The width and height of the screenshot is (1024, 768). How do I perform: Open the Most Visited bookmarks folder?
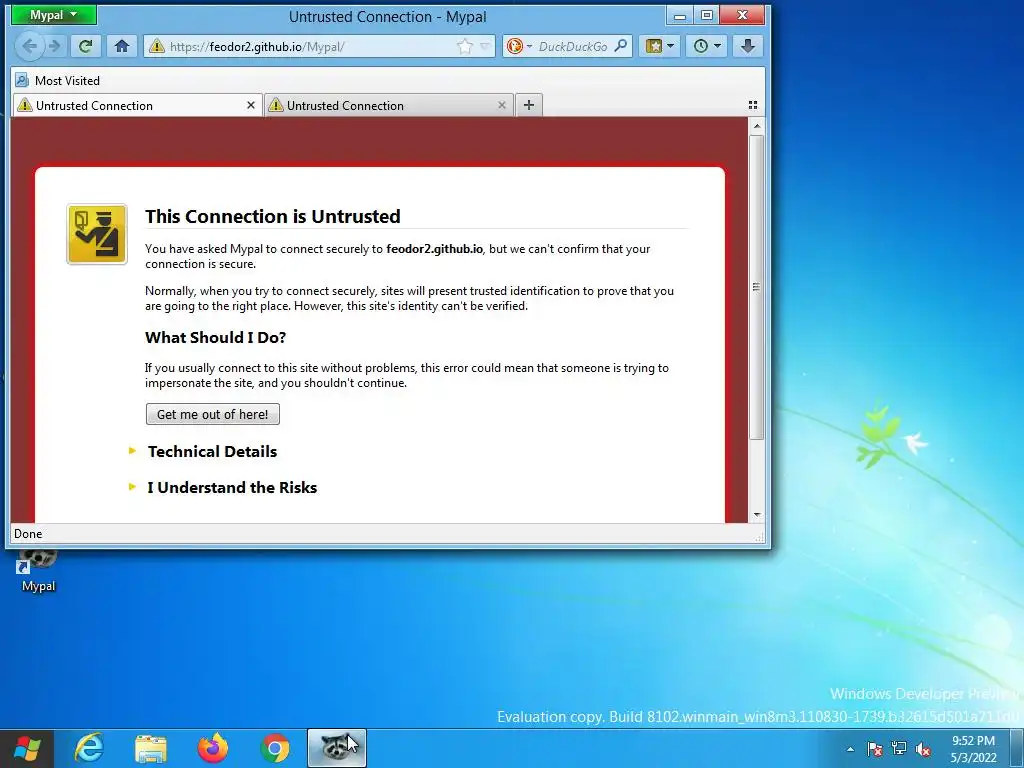[x=57, y=80]
